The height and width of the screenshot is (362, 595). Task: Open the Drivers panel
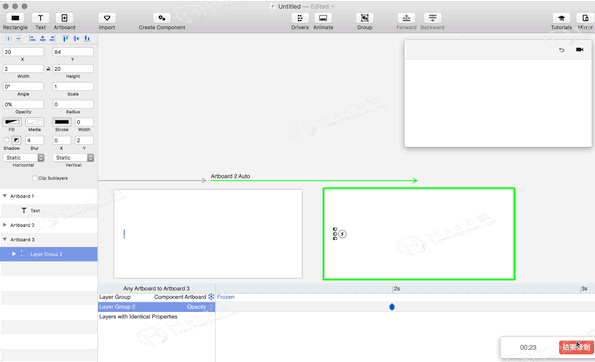coord(300,18)
